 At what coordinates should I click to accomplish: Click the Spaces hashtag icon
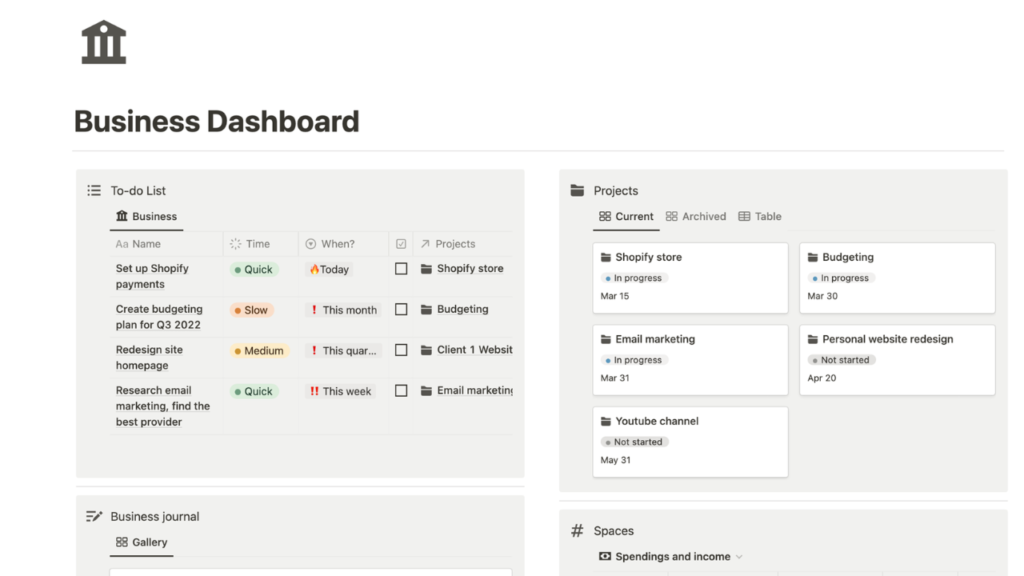(577, 531)
